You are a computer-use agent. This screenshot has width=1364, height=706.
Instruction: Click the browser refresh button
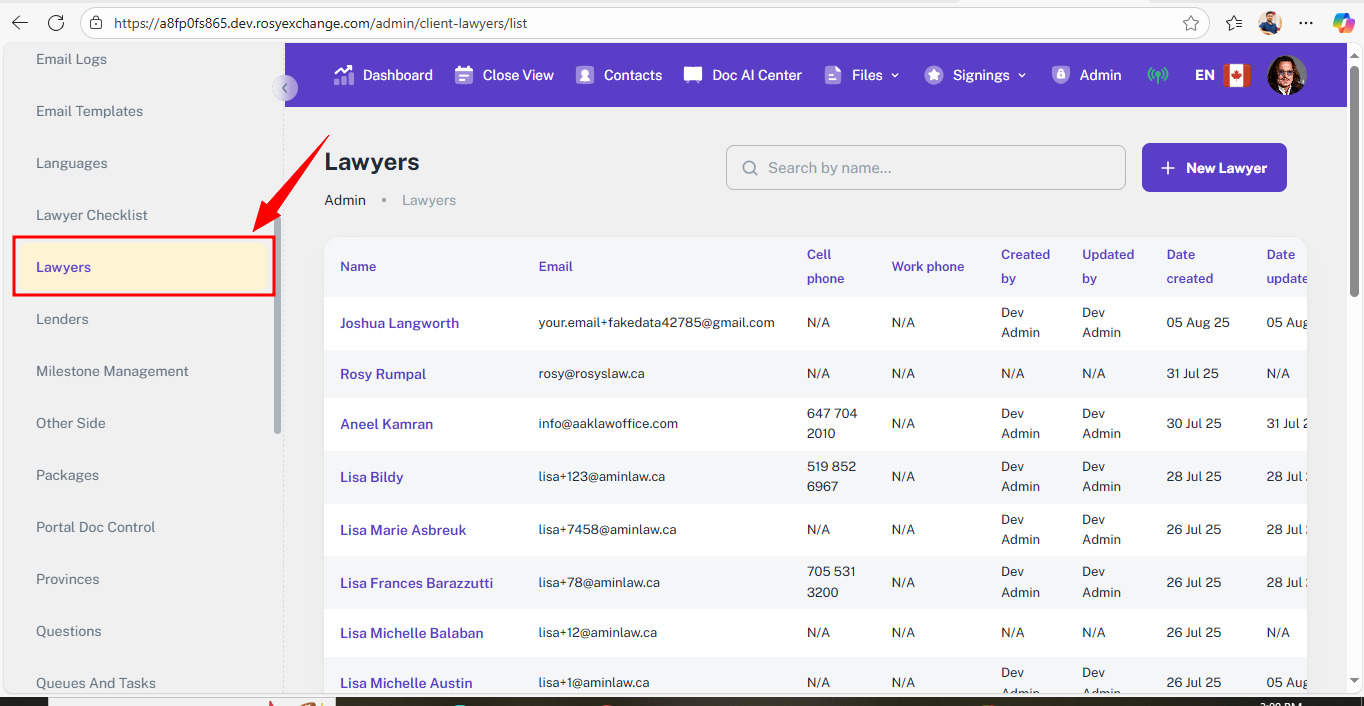(x=56, y=23)
